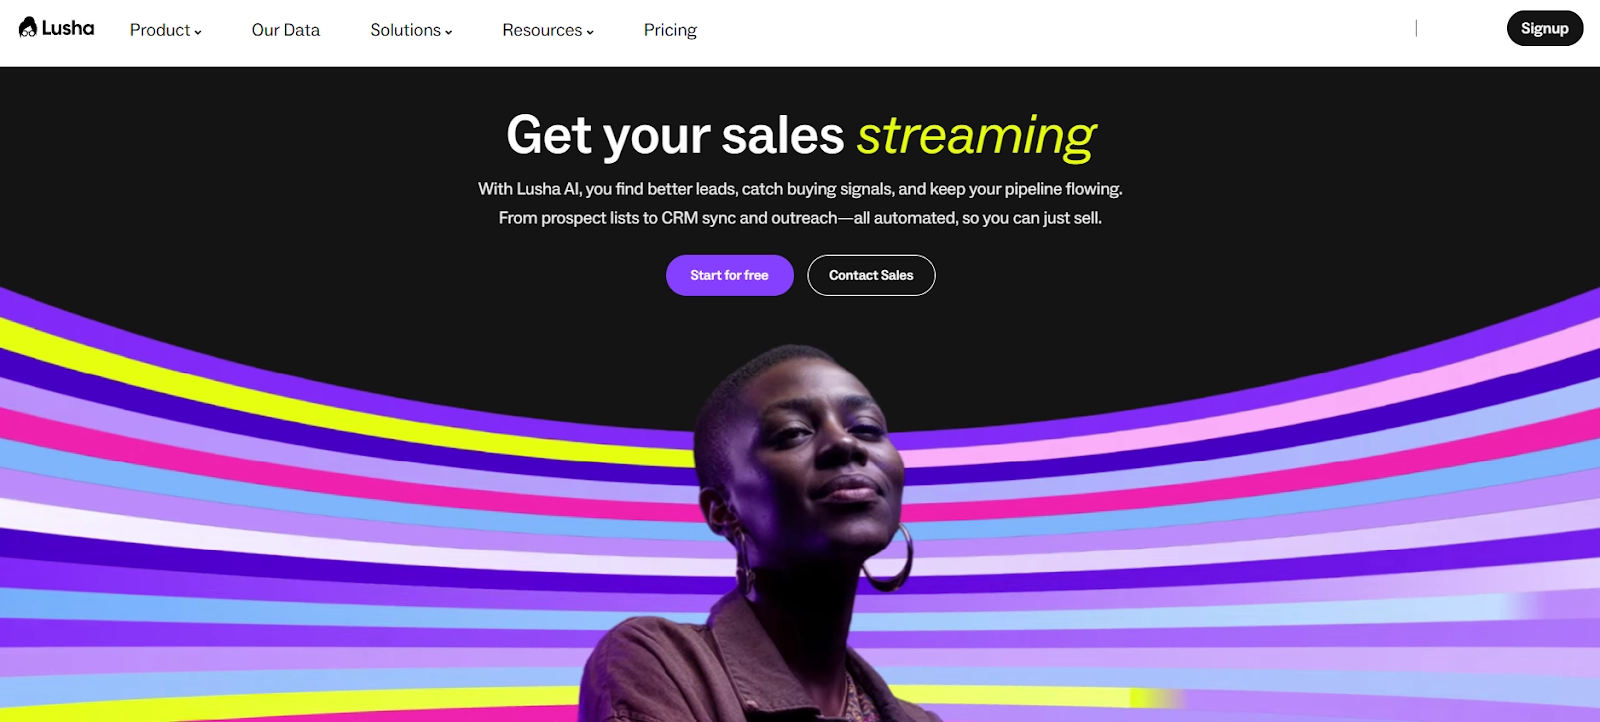The width and height of the screenshot is (1600, 722).
Task: Open the Solutions menu
Action: pos(411,30)
